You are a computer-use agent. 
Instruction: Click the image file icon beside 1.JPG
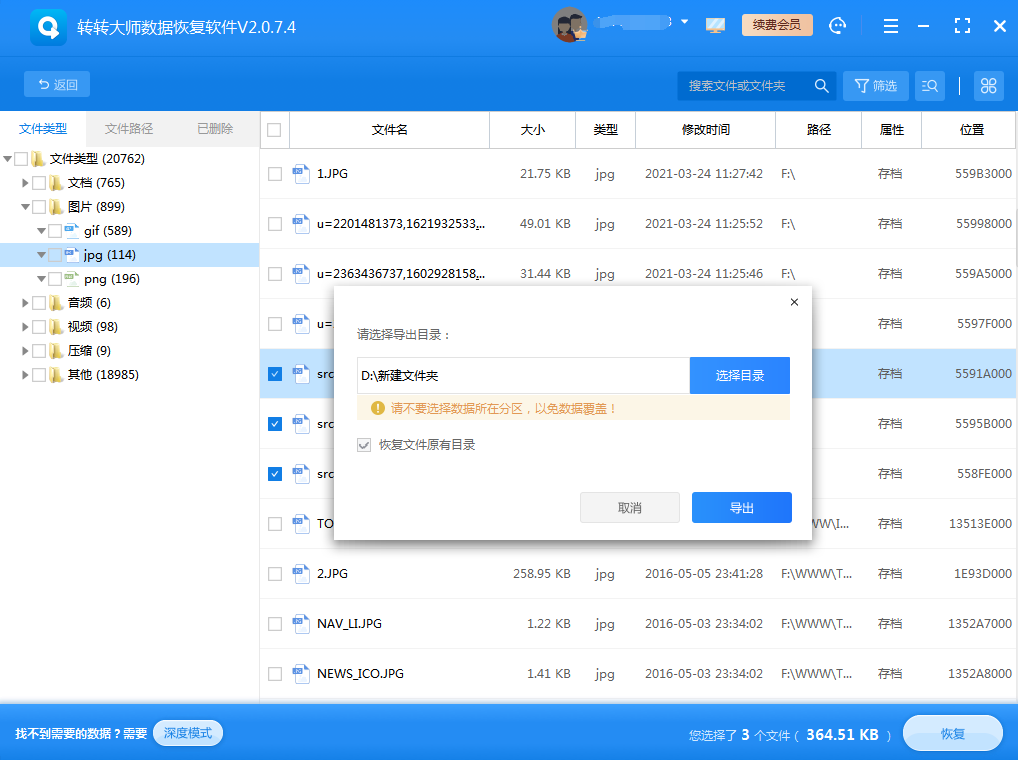pos(301,173)
